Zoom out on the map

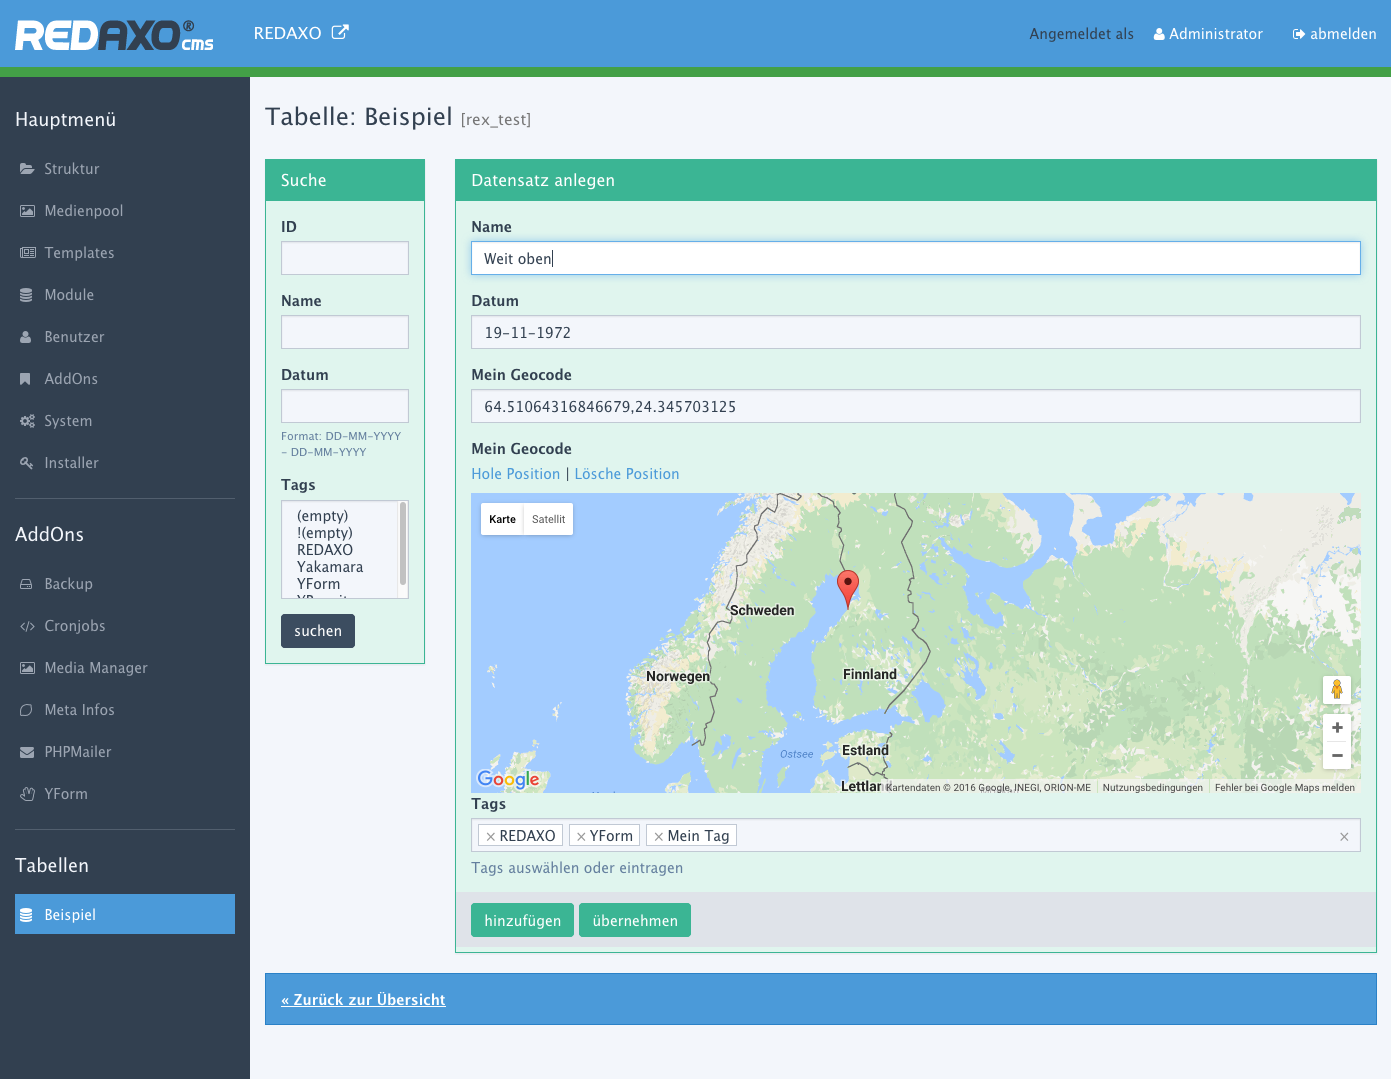pos(1337,755)
